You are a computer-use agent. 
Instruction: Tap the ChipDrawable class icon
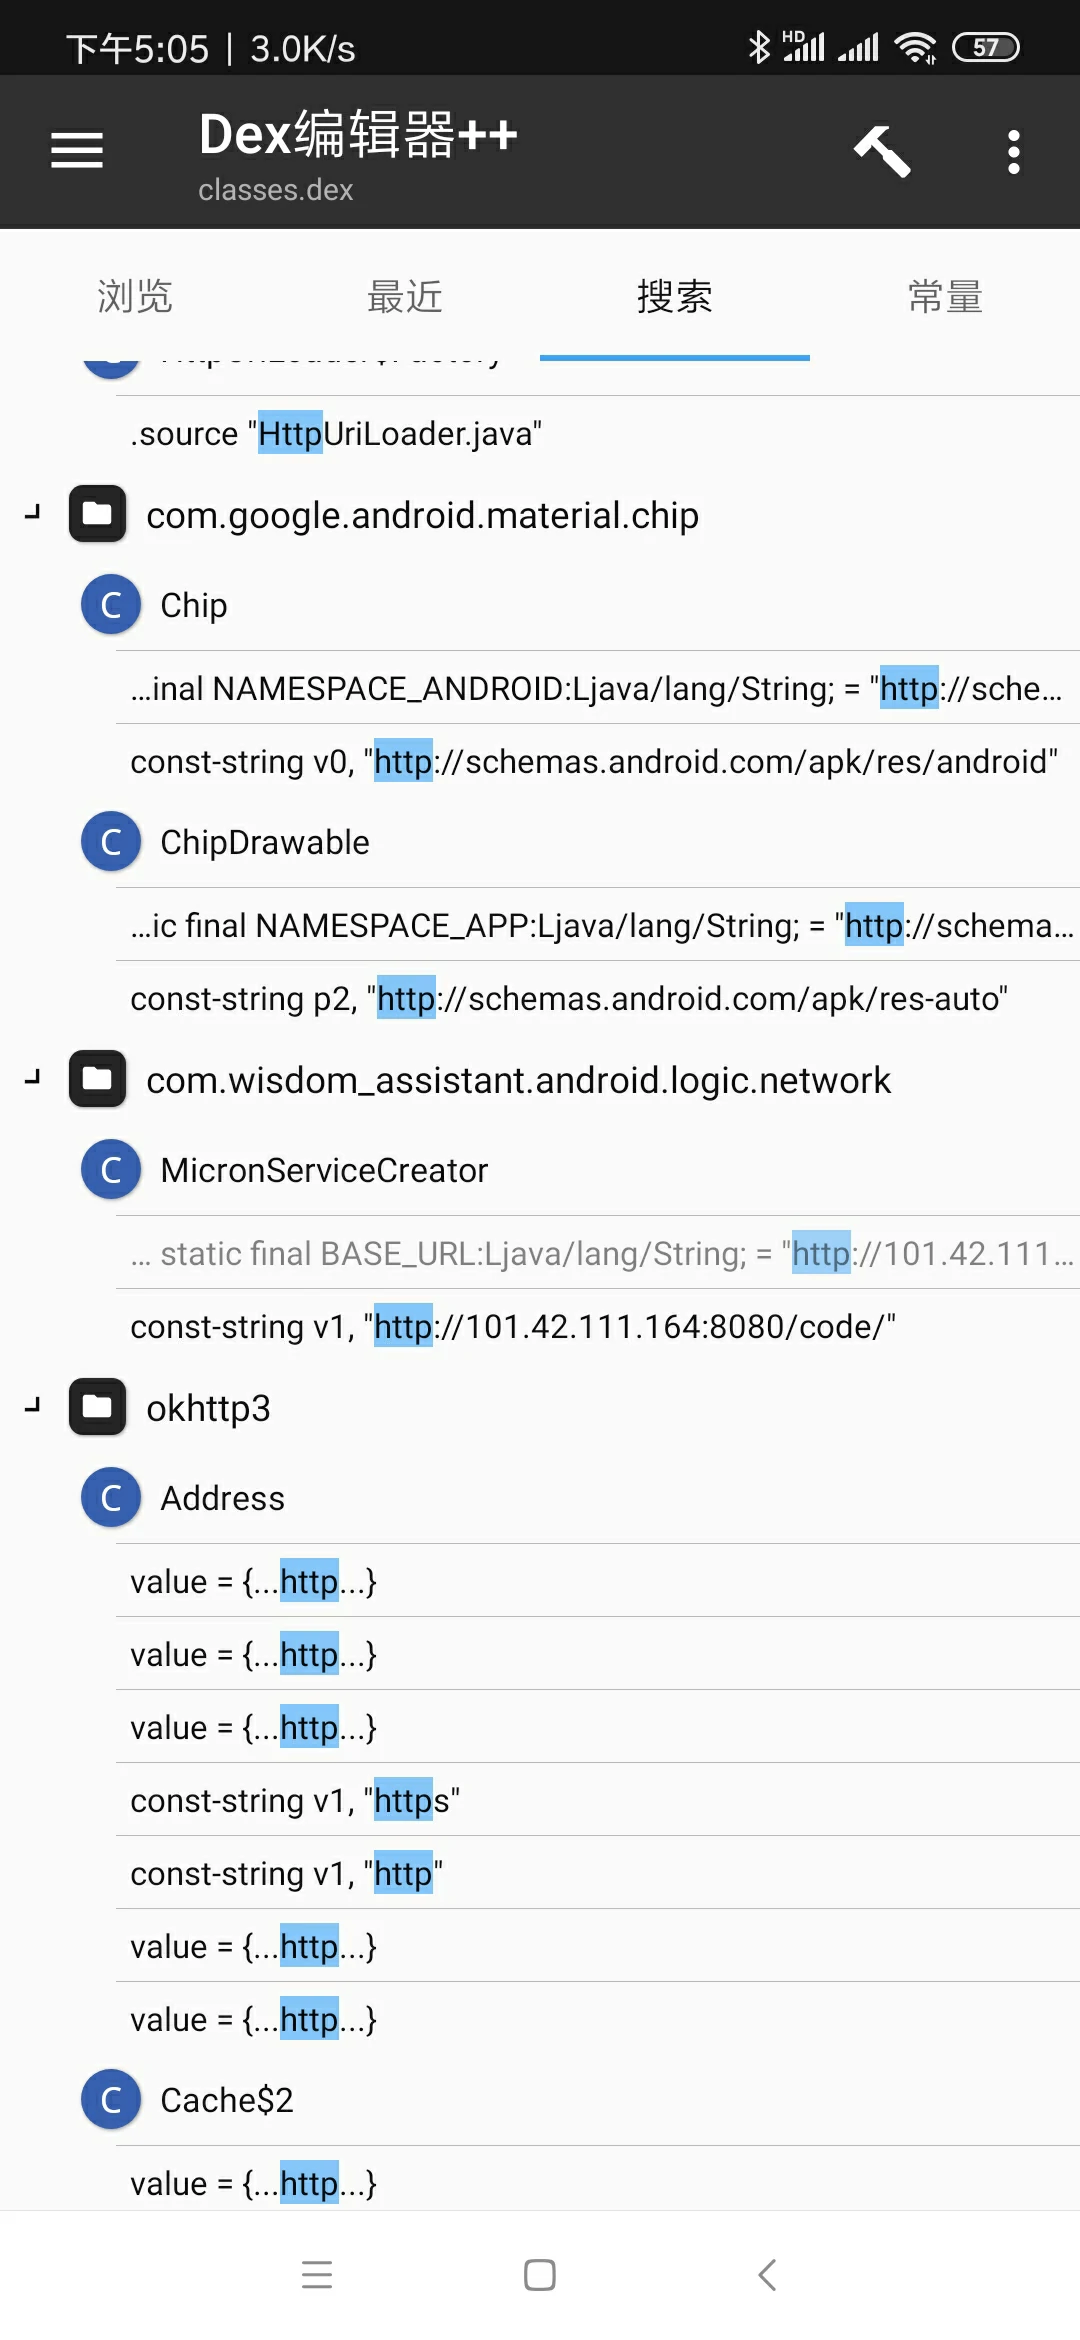pos(111,842)
